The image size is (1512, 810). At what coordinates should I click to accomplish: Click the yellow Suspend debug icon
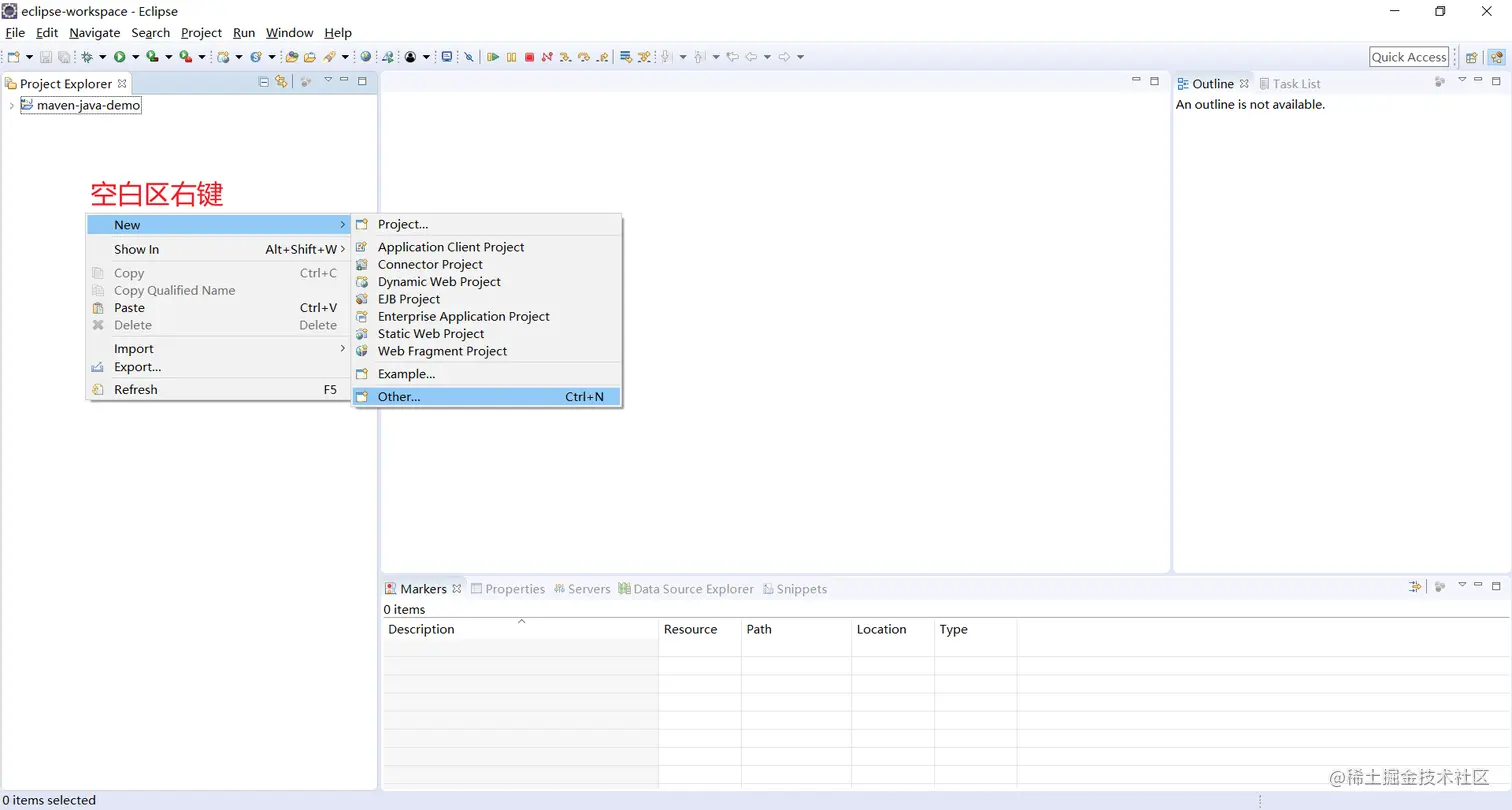(511, 57)
